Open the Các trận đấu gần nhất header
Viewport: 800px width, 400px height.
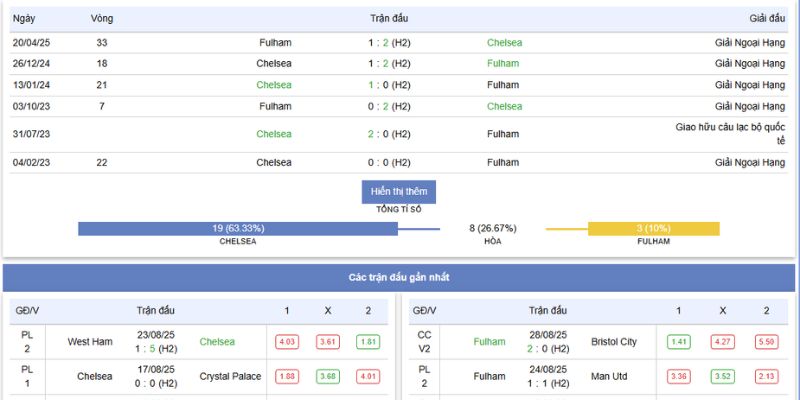[x=398, y=277]
